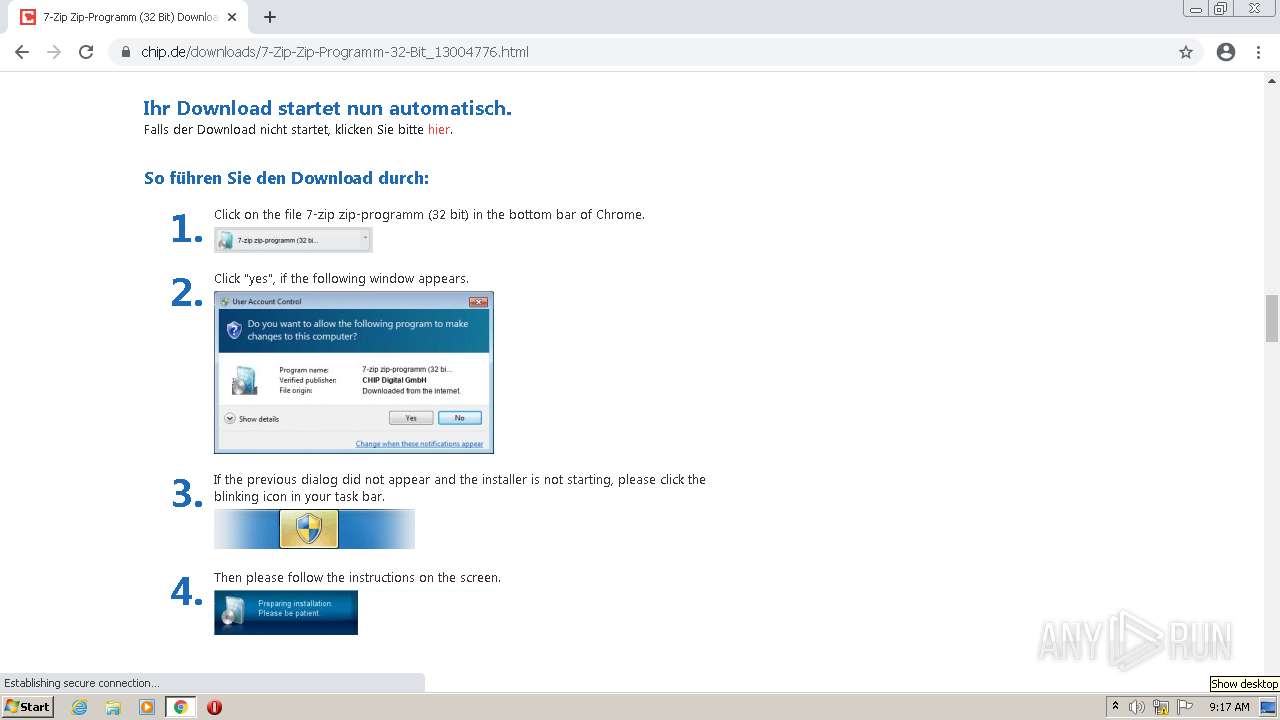The width and height of the screenshot is (1280, 720).
Task: Click the 9:17 AM taskbar clock
Action: click(1229, 707)
